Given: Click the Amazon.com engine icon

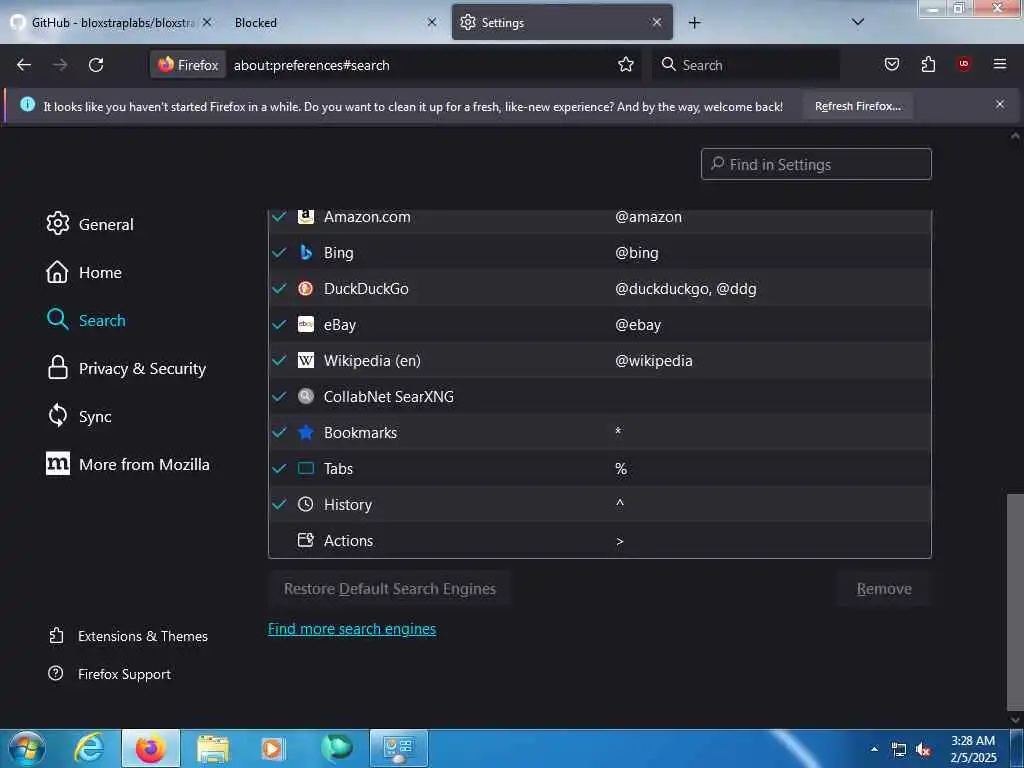Looking at the screenshot, I should [x=306, y=216].
